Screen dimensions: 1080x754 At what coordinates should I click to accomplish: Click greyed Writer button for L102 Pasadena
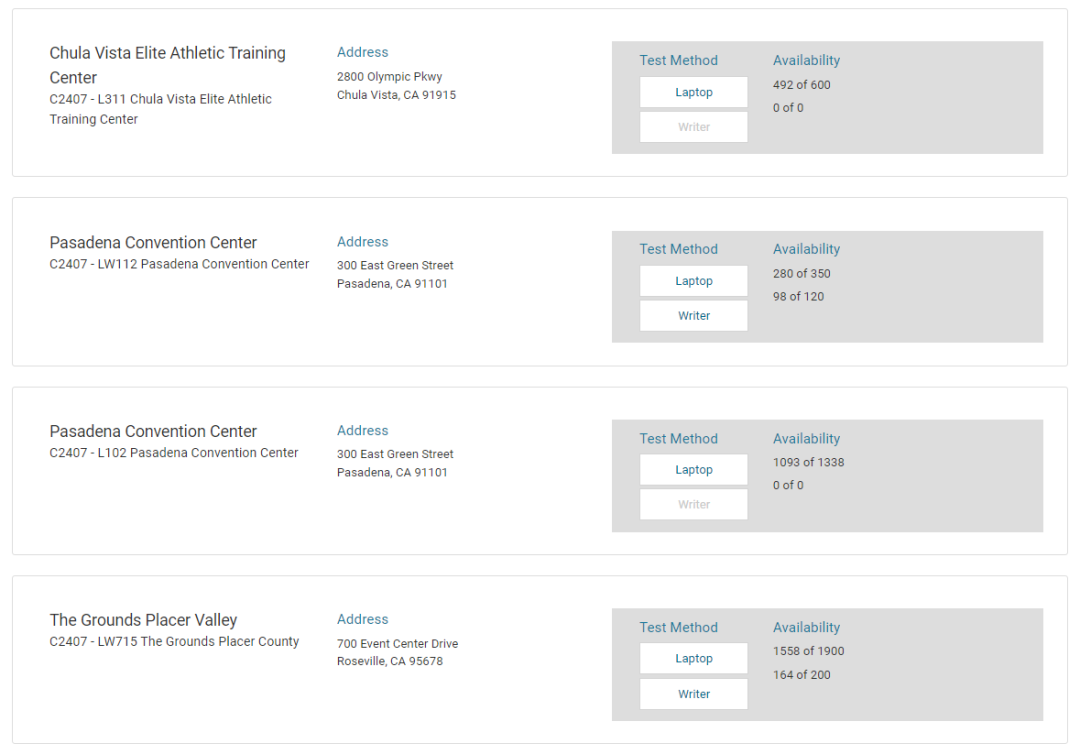(693, 505)
